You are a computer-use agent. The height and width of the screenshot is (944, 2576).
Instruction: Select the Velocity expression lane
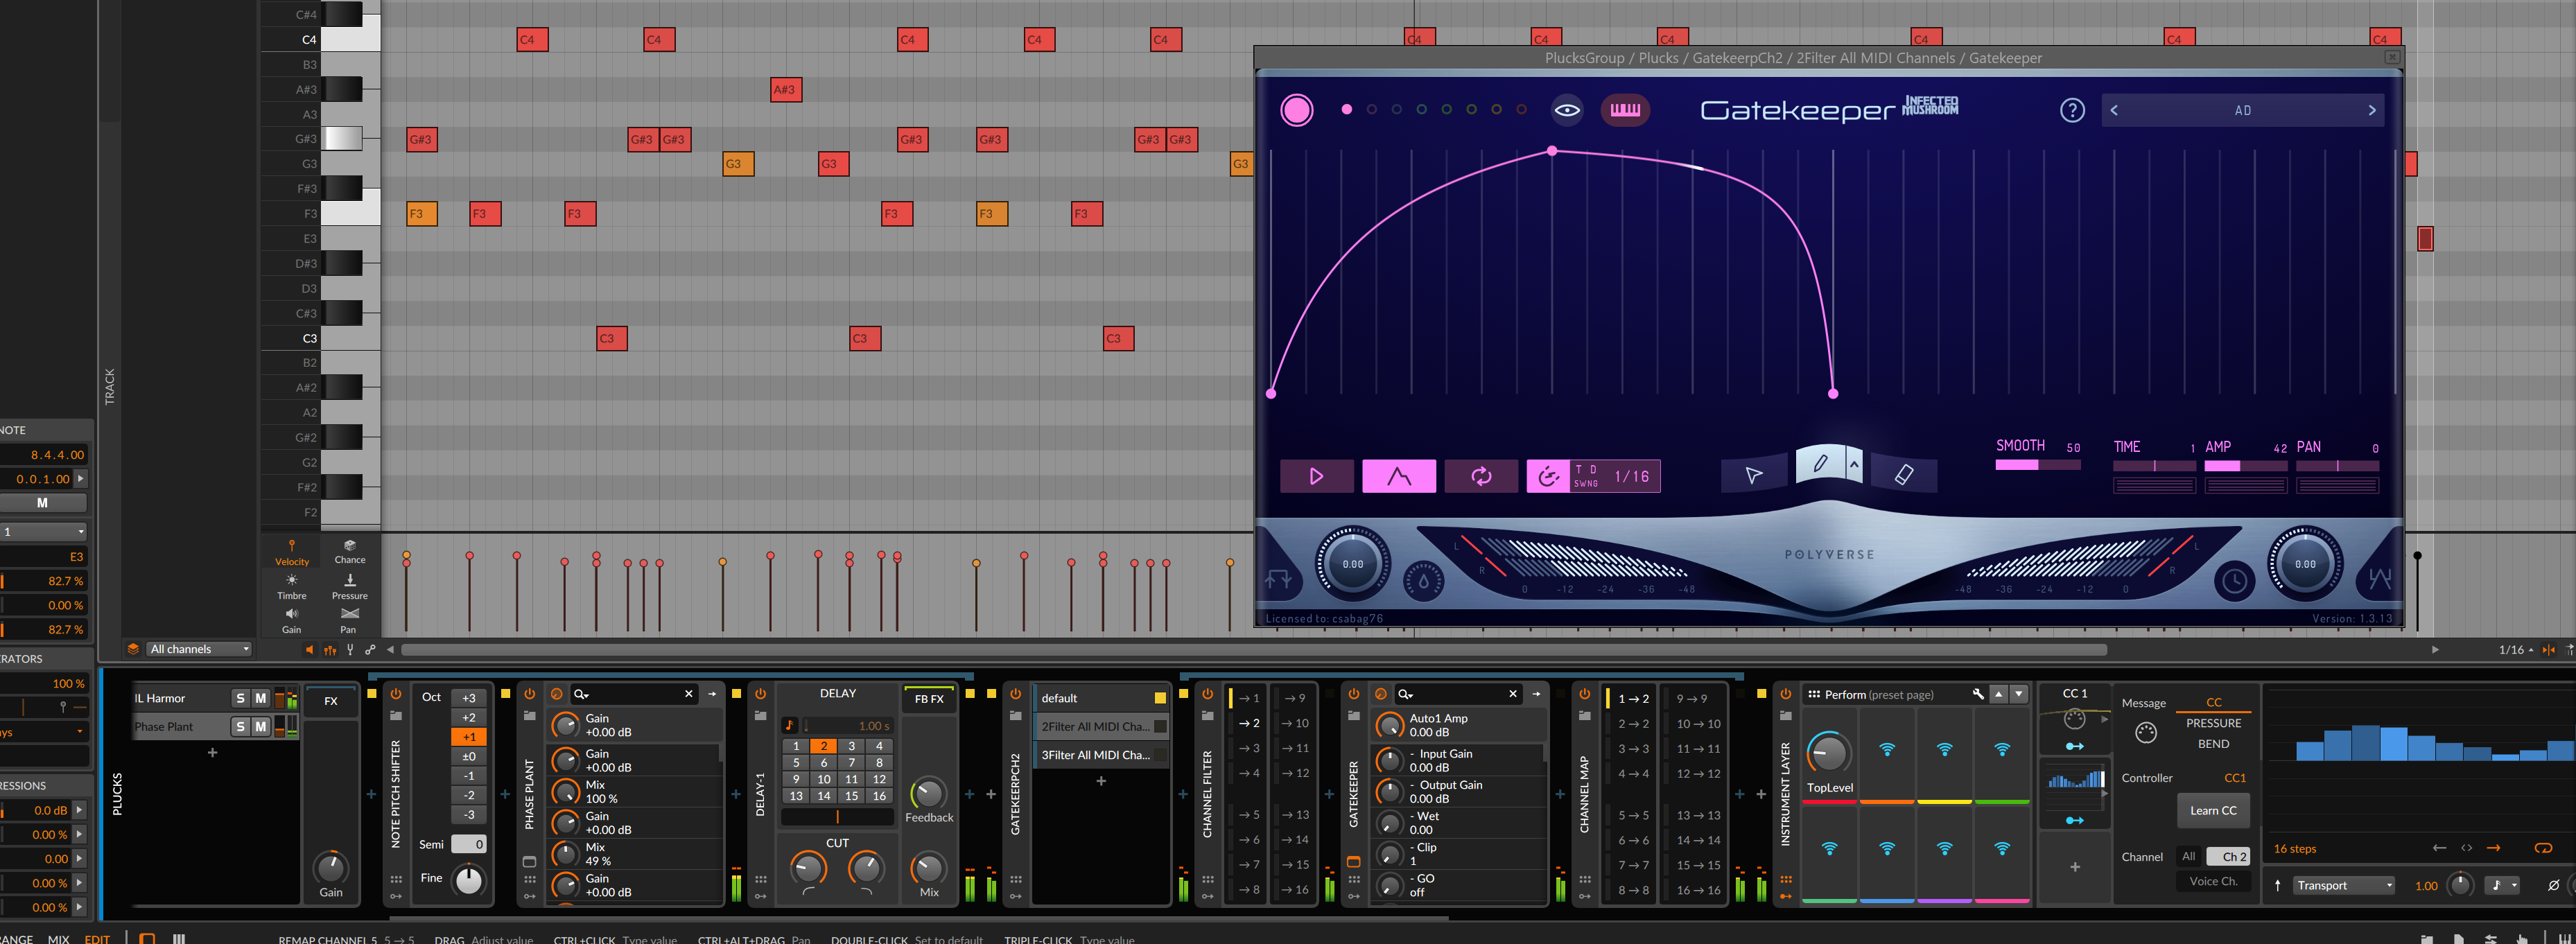click(292, 553)
